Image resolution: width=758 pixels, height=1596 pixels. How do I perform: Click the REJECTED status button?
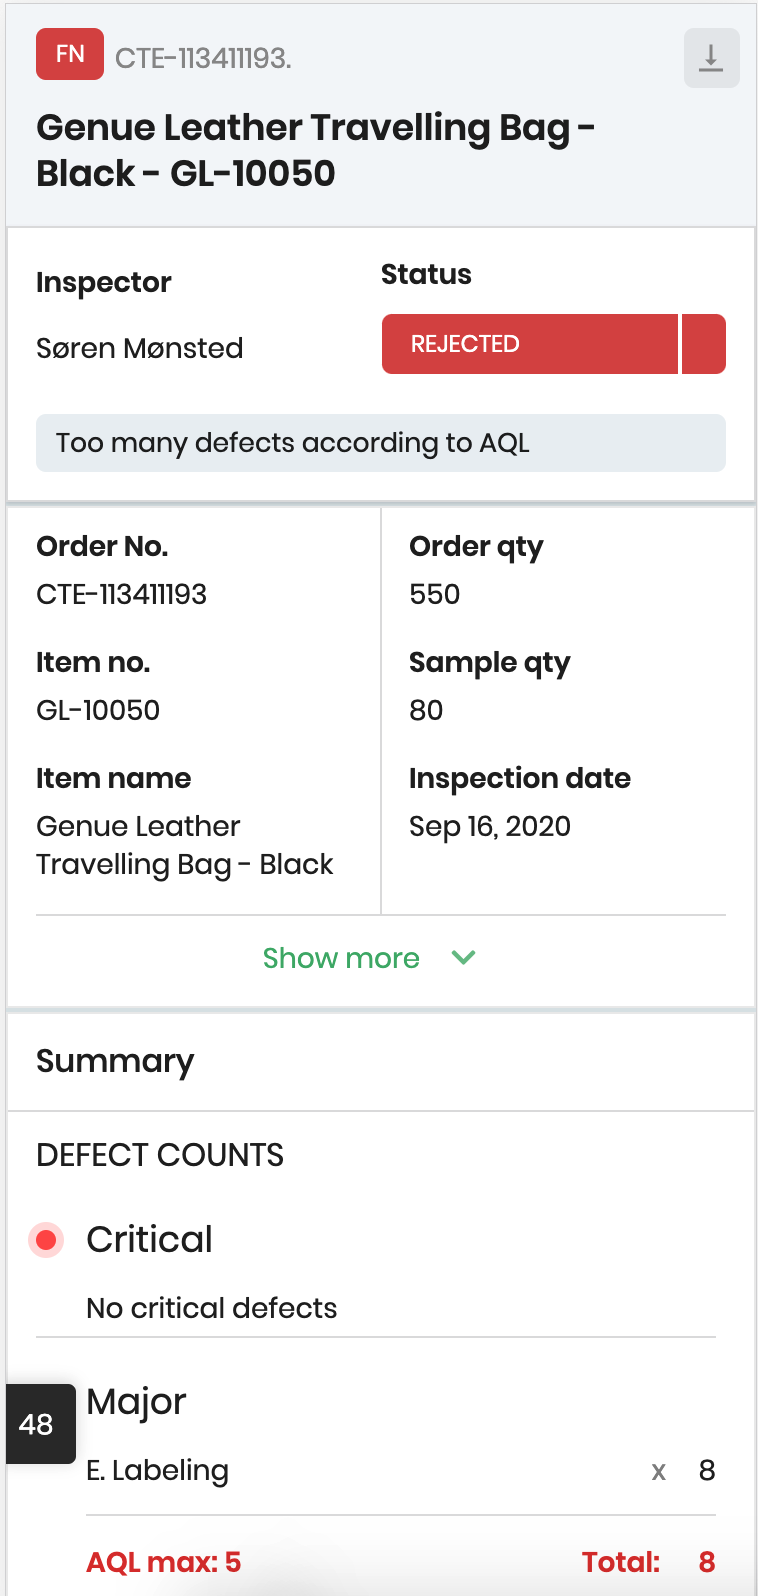[530, 343]
